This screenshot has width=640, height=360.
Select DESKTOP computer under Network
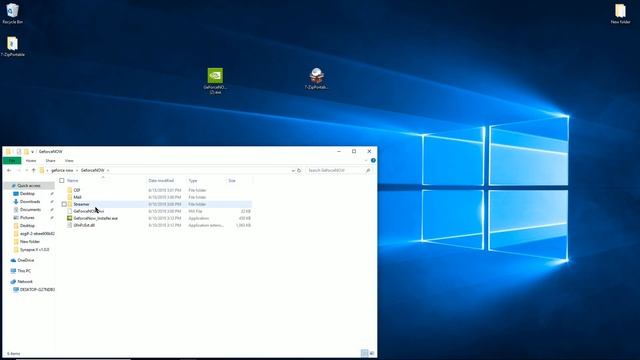(37, 289)
